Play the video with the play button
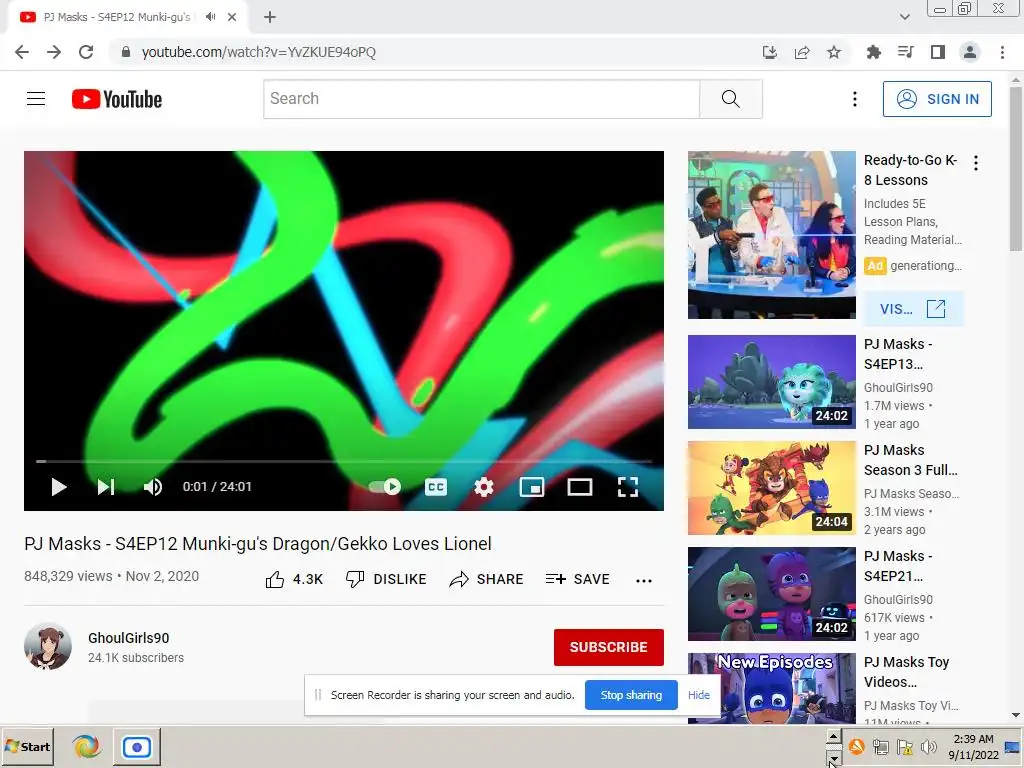The height and width of the screenshot is (768, 1024). click(x=59, y=487)
